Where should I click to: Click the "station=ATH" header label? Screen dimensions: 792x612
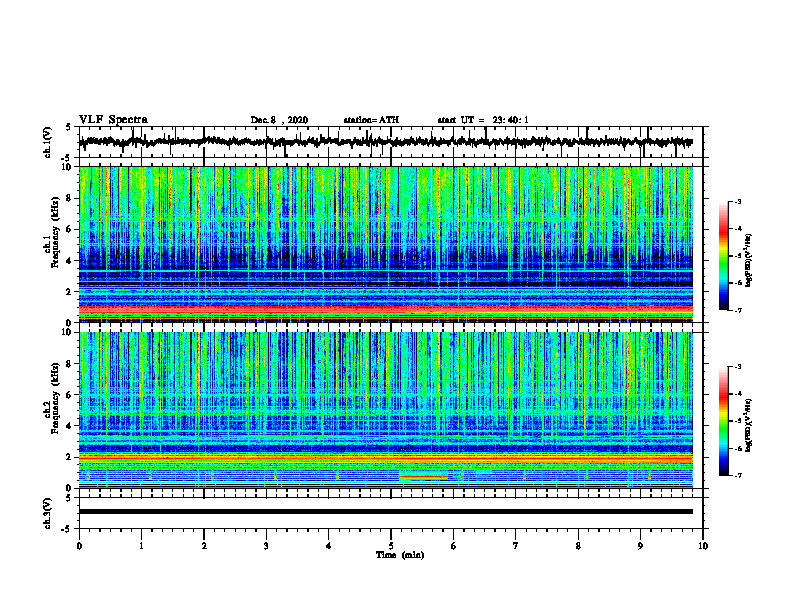371,120
